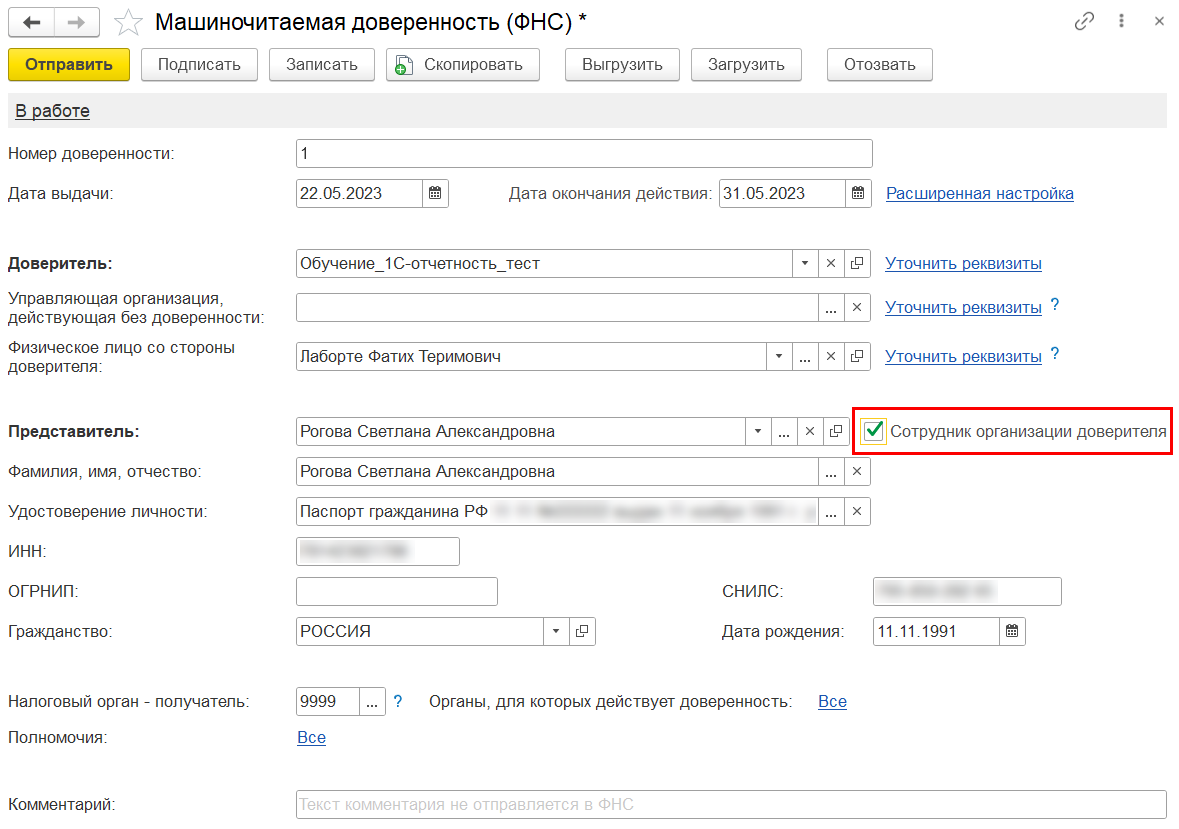This screenshot has width=1179, height=829.
Task: Open the three-dot more menu in header
Action: (1122, 21)
